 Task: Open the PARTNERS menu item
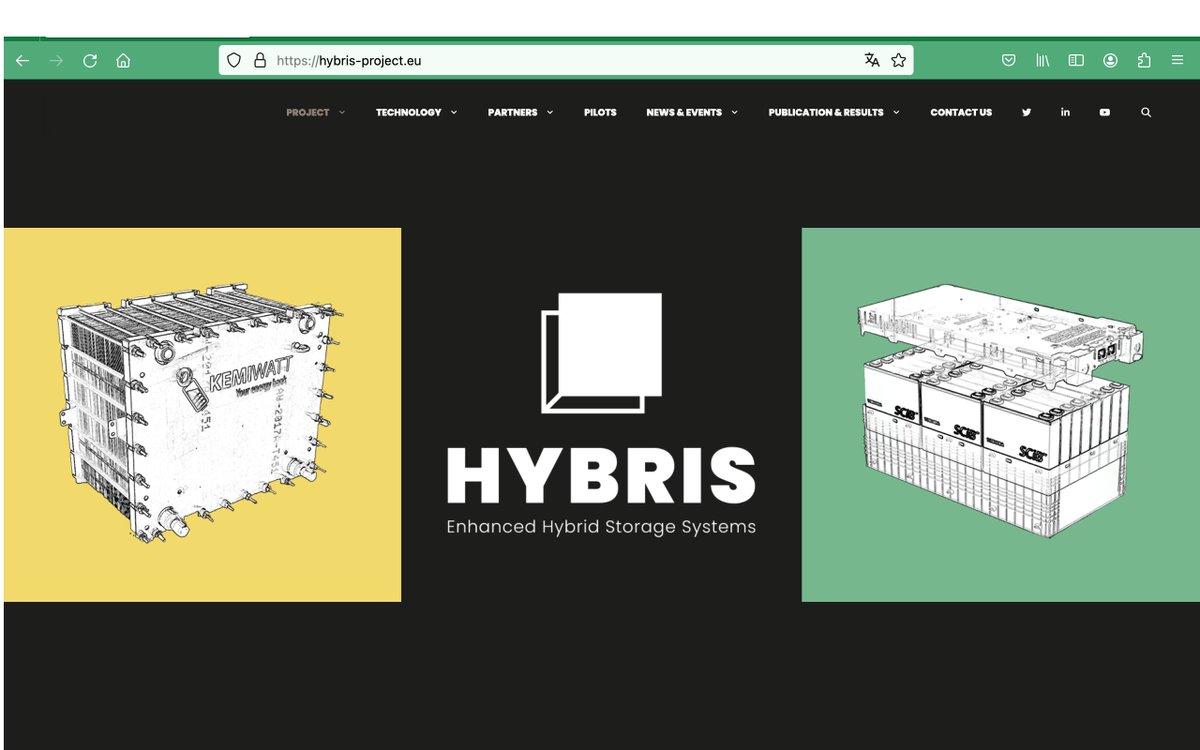coord(512,112)
